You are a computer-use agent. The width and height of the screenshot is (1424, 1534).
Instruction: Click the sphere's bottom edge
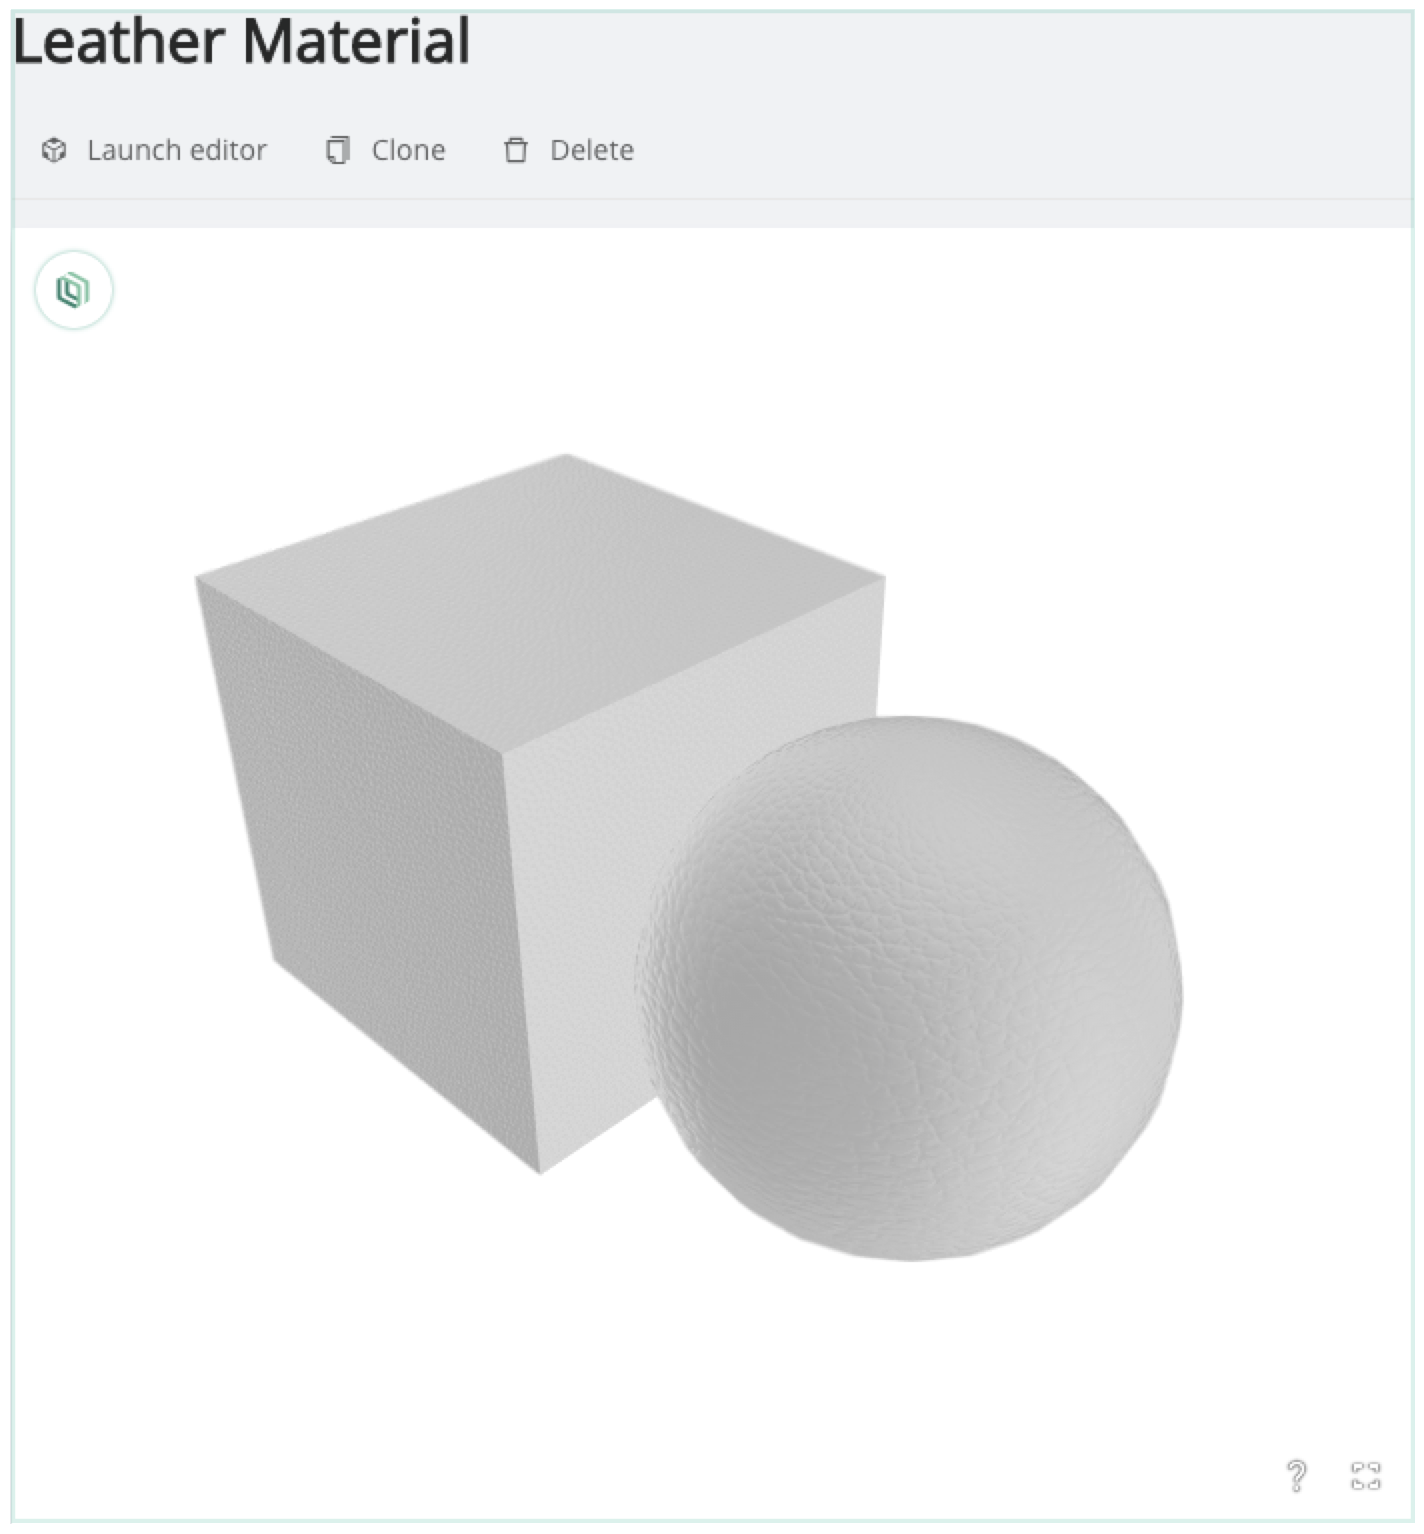(x=910, y=1258)
